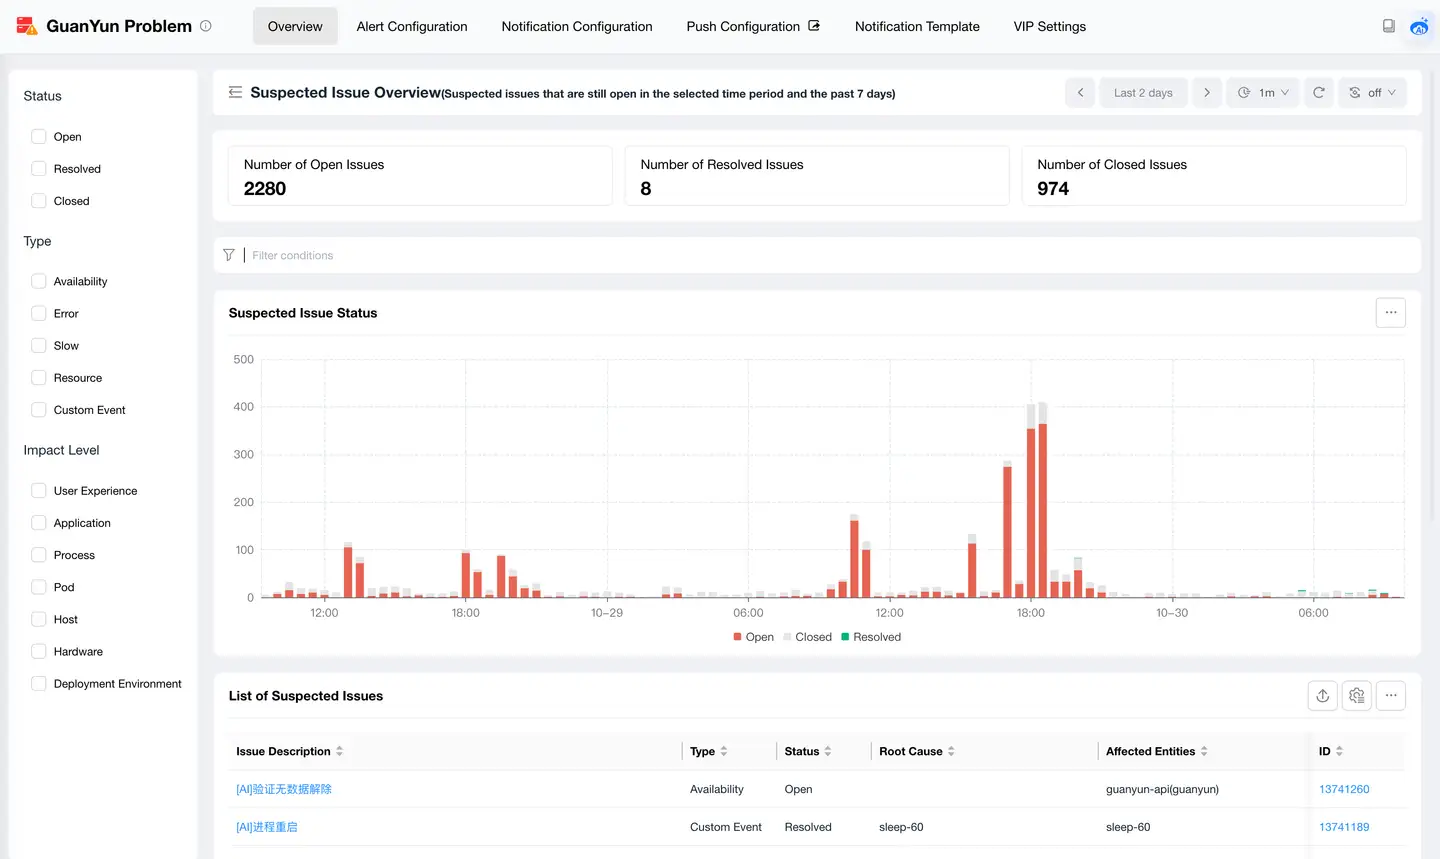This screenshot has height=859, width=1440.
Task: Expand the auto-refresh off dropdown
Action: coord(1372,93)
